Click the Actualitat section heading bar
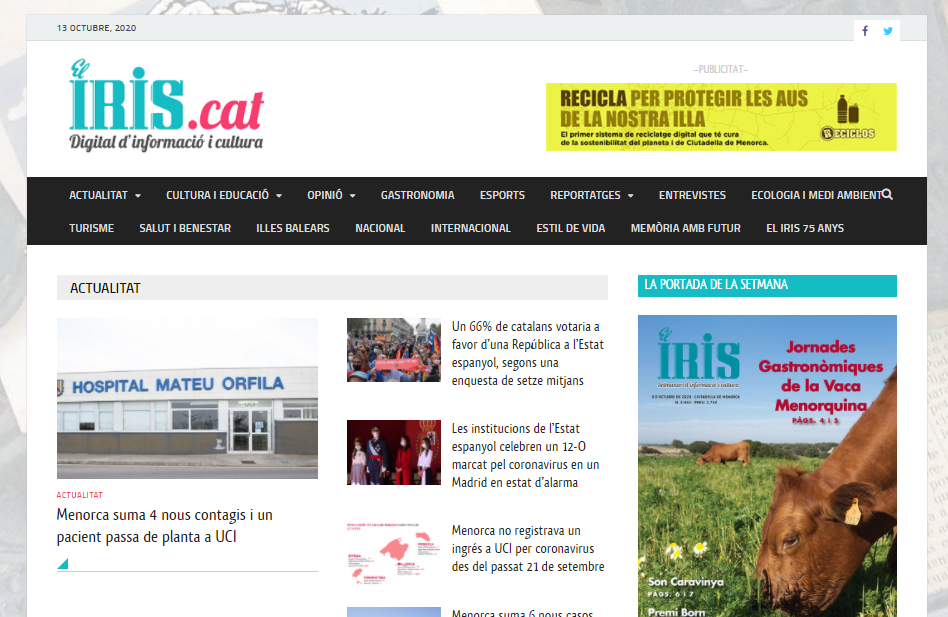Viewport: 948px width, 617px height. coord(332,288)
